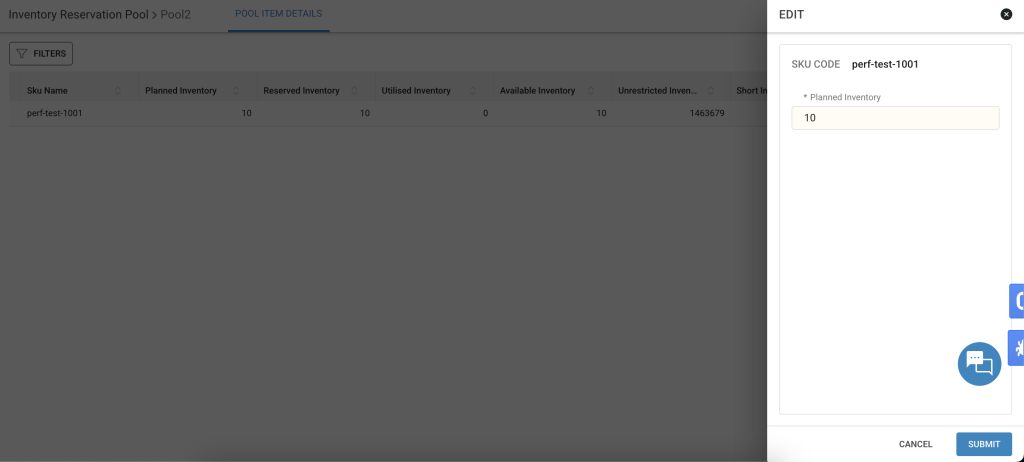Sort by Reserved Inventory column arrows

[x=354, y=91]
